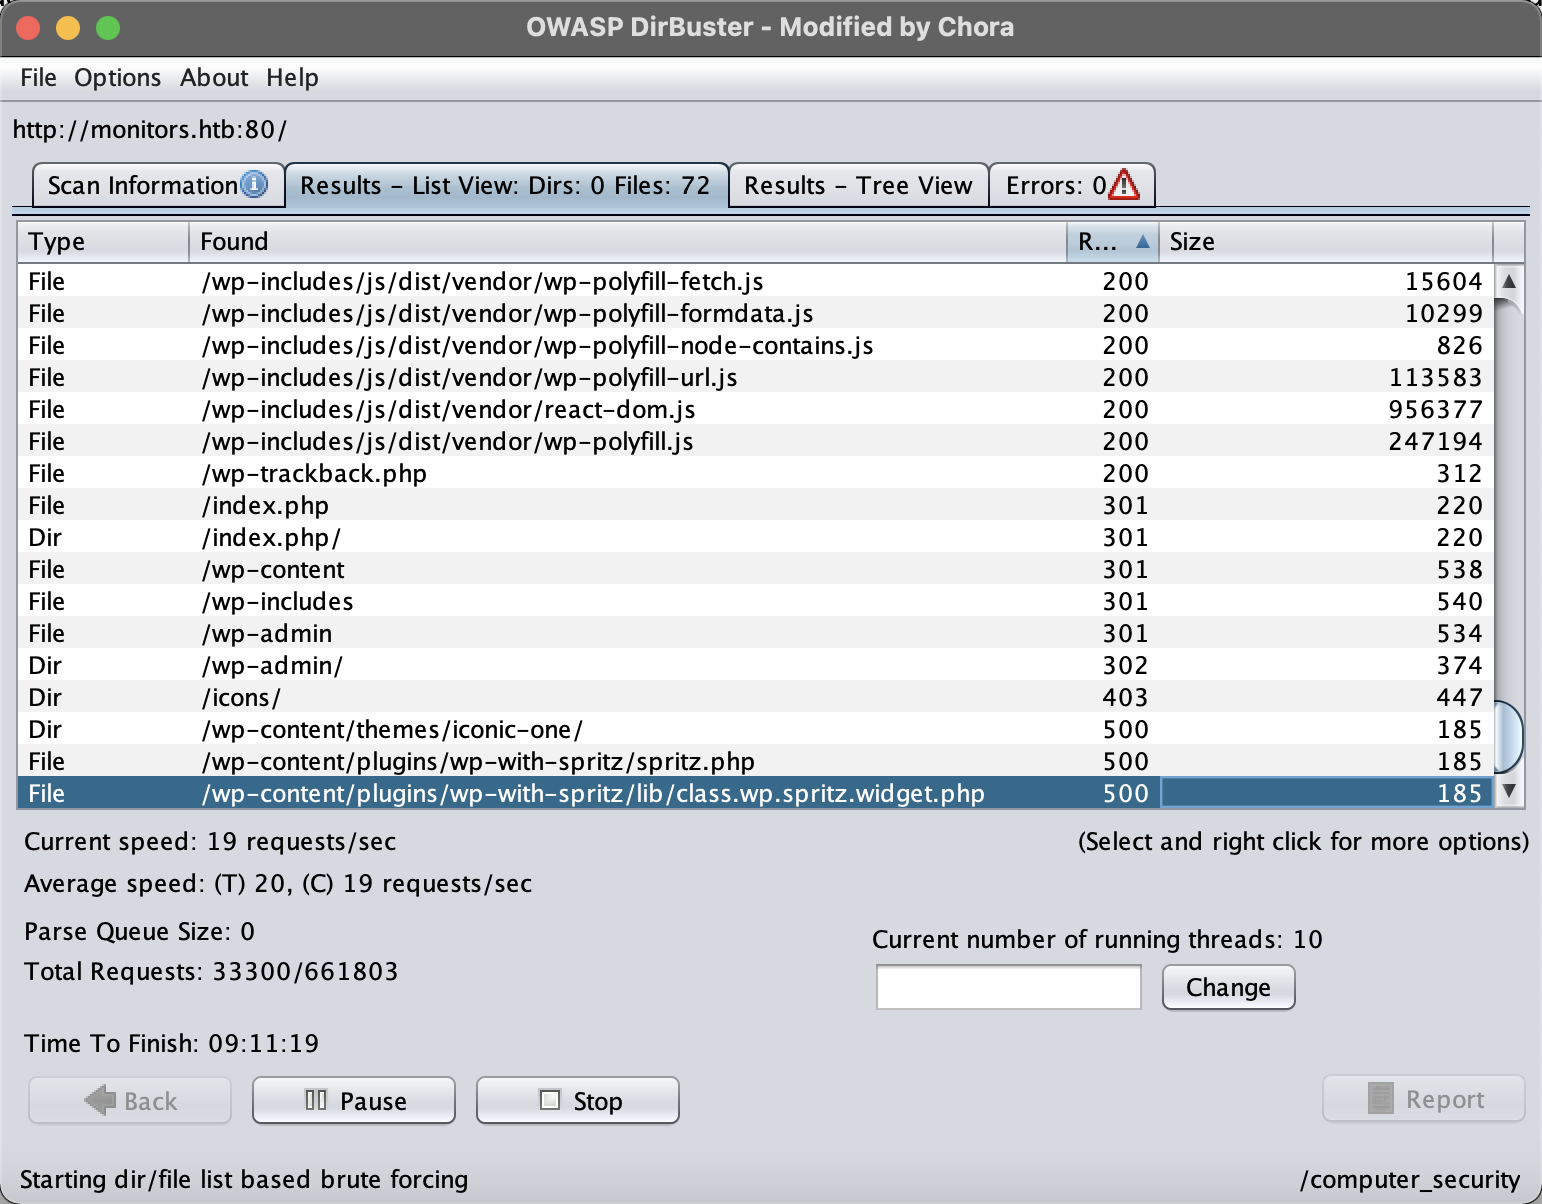Select the /wp-trackback.php result row
Screen dimensions: 1542x1204
point(755,473)
